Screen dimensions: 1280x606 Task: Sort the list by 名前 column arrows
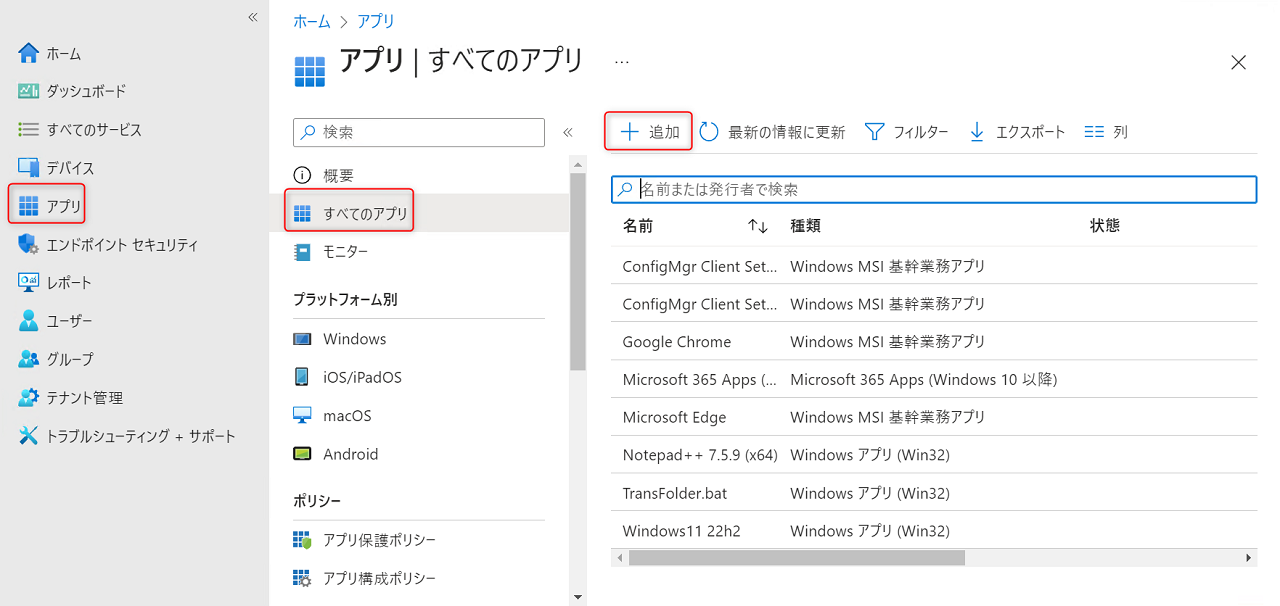(x=757, y=227)
